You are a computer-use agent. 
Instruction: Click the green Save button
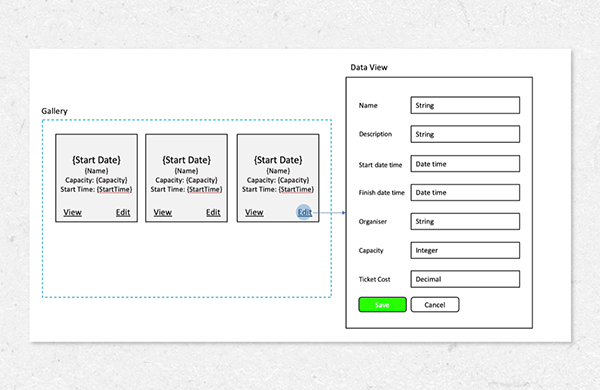point(382,305)
